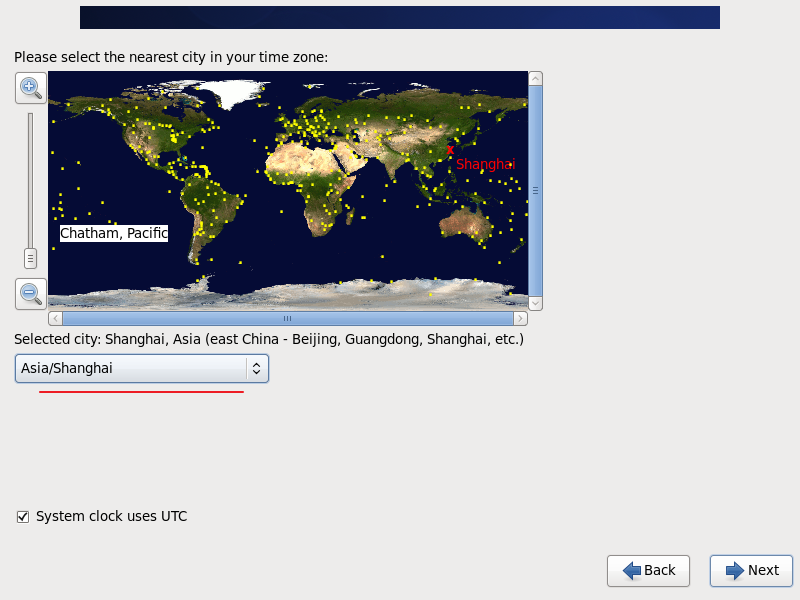Click the Back button
Image resolution: width=800 pixels, height=600 pixels.
coord(648,570)
